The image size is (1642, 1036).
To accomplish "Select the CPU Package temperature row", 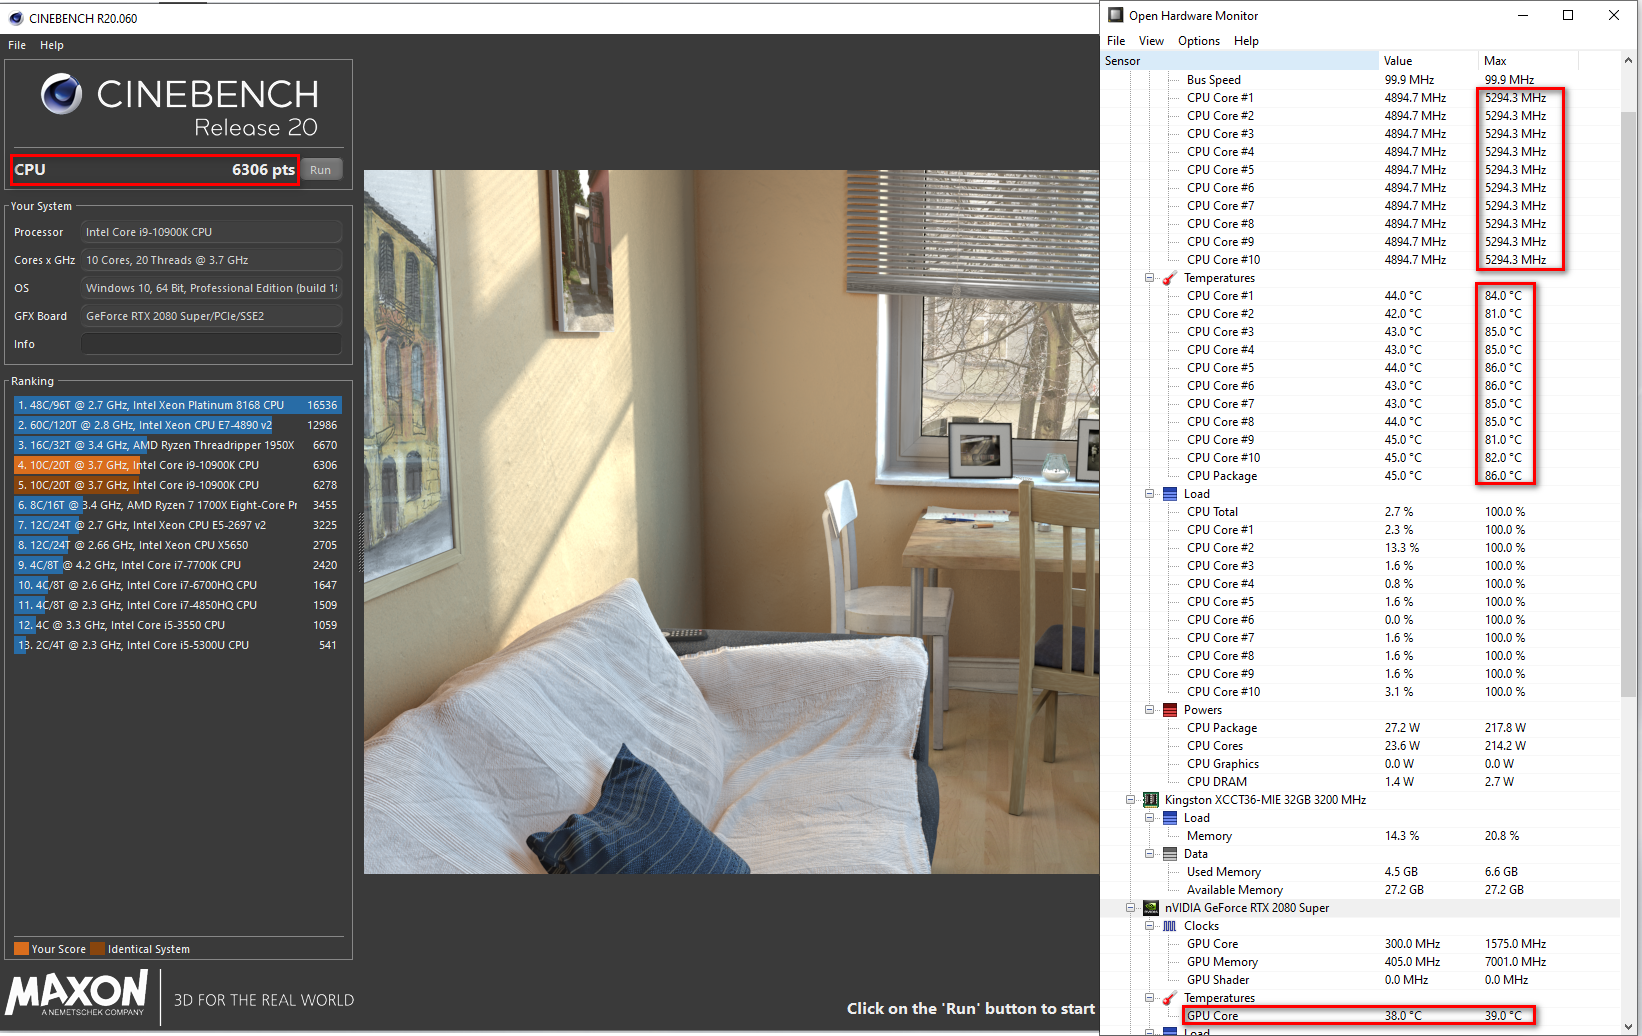I will (1360, 476).
